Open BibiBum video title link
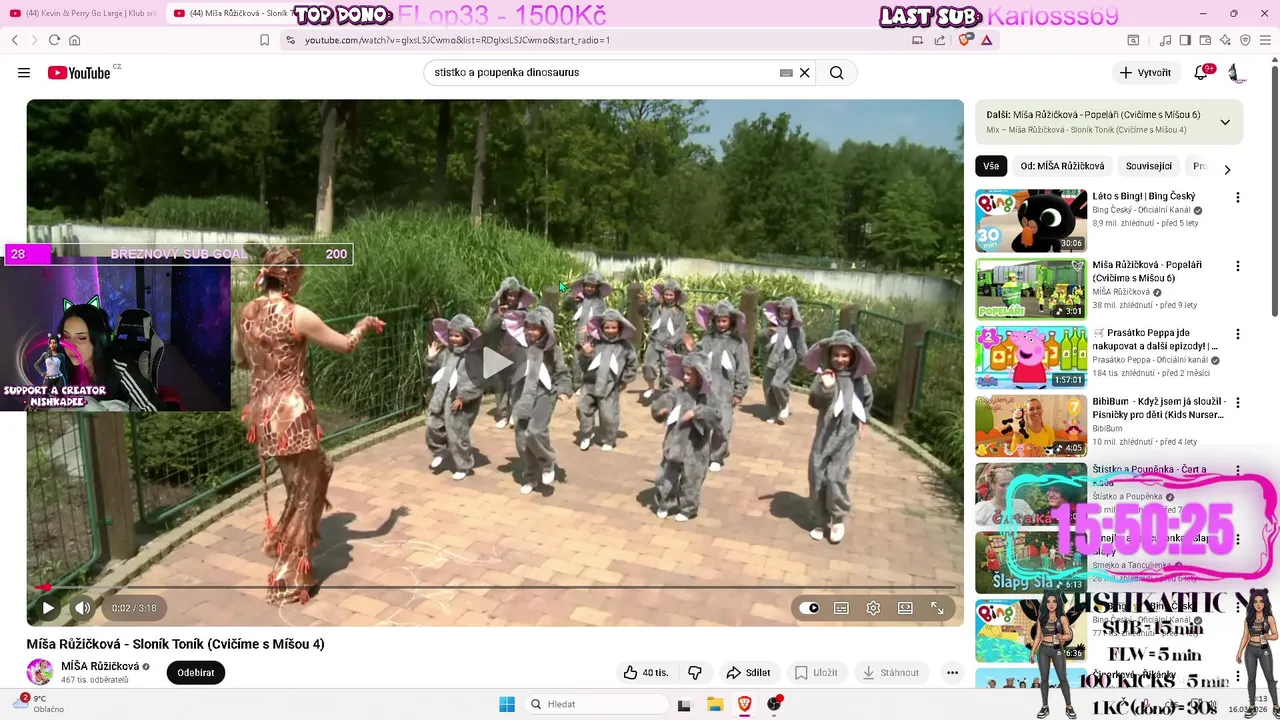This screenshot has width=1280, height=720. [x=1158, y=408]
